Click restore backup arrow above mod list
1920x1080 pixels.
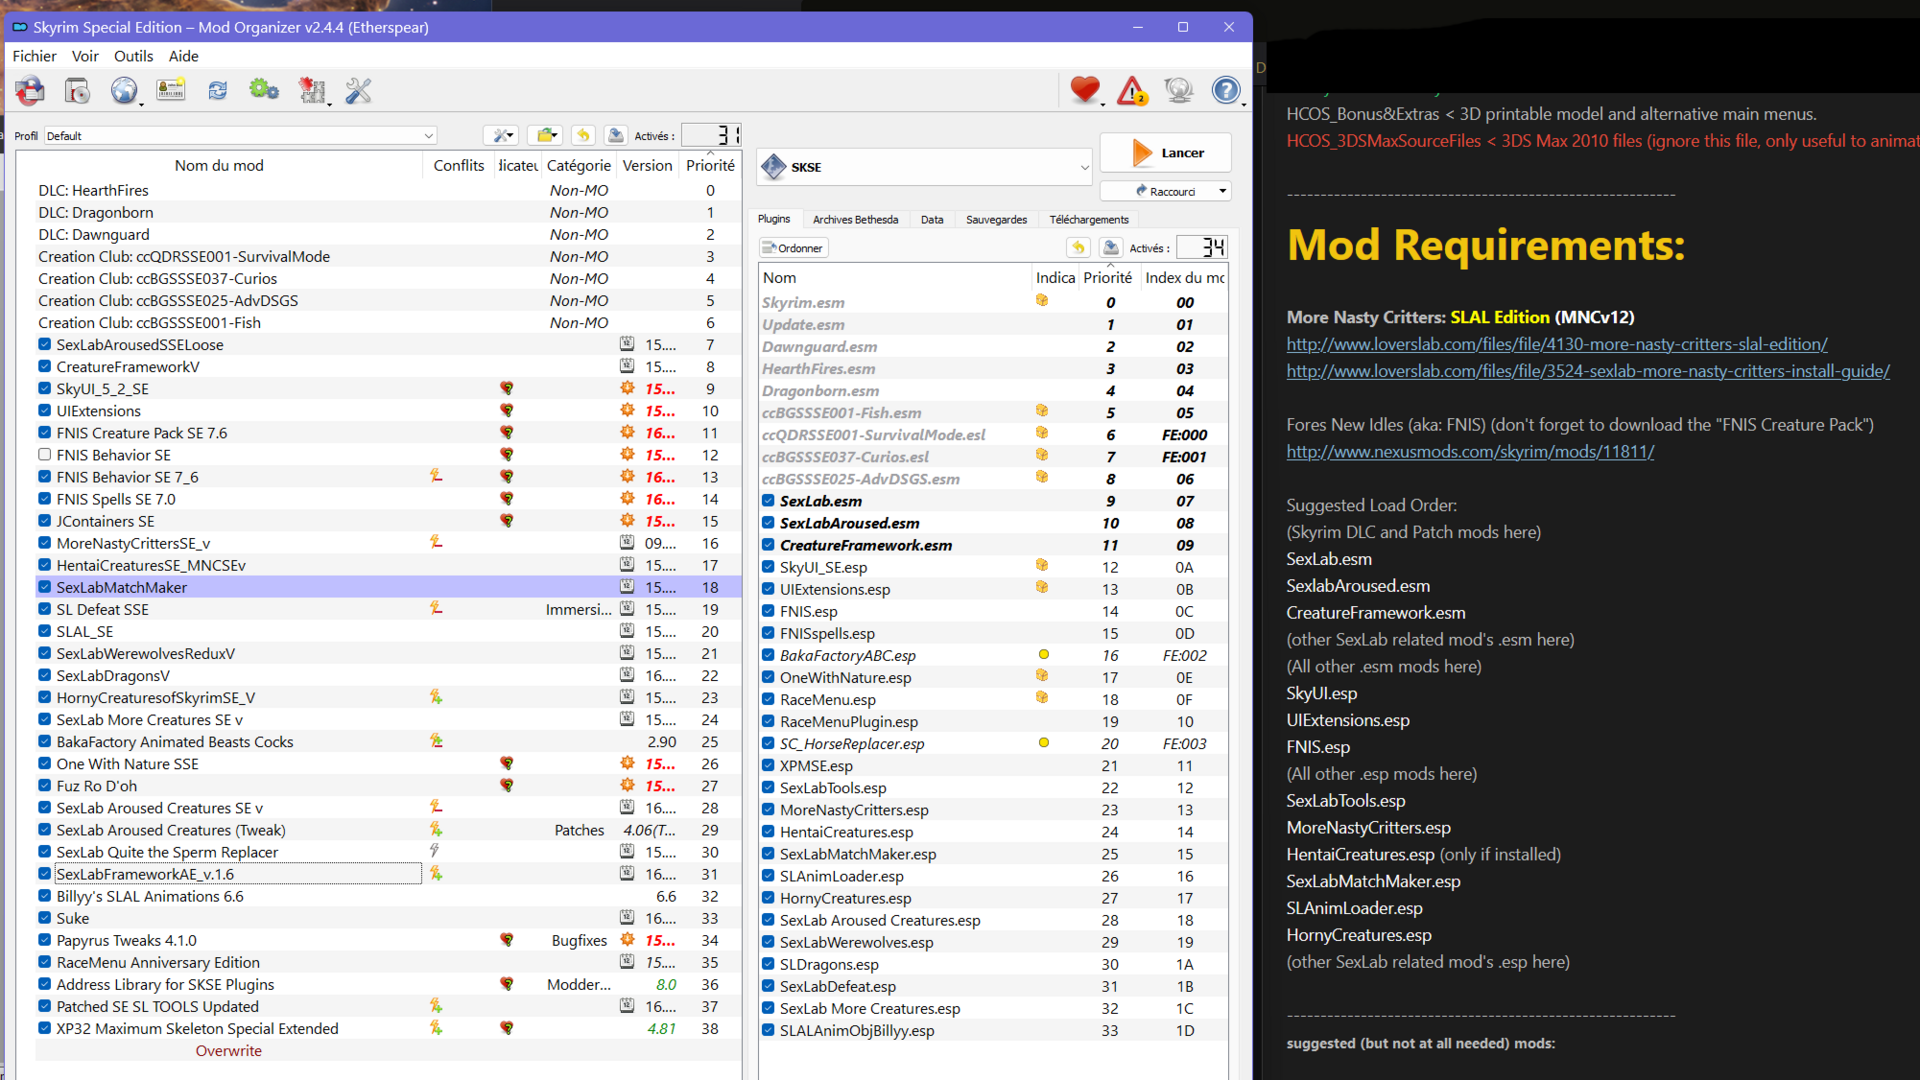tap(584, 136)
